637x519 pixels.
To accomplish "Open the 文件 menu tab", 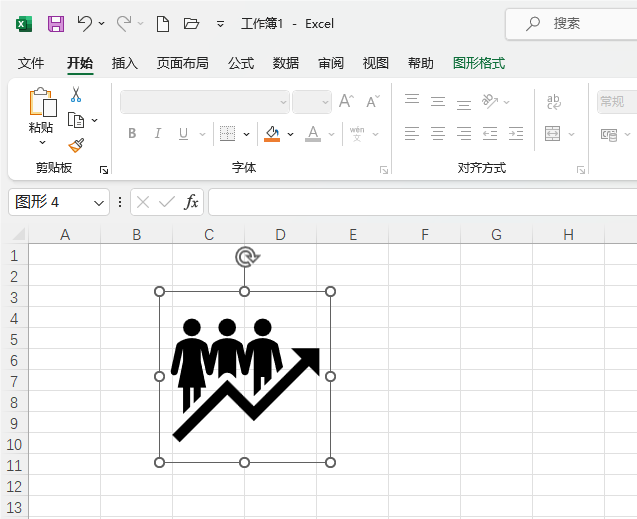I will tap(31, 63).
